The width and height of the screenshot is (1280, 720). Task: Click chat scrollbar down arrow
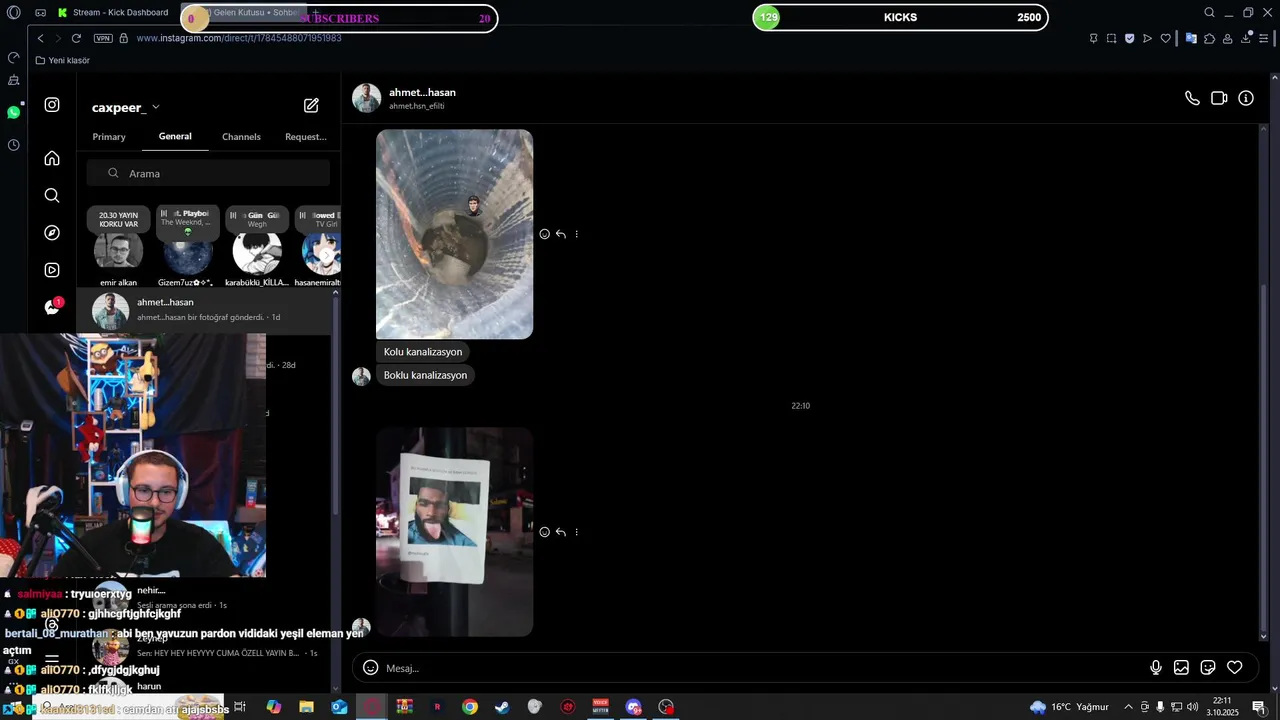1263,636
